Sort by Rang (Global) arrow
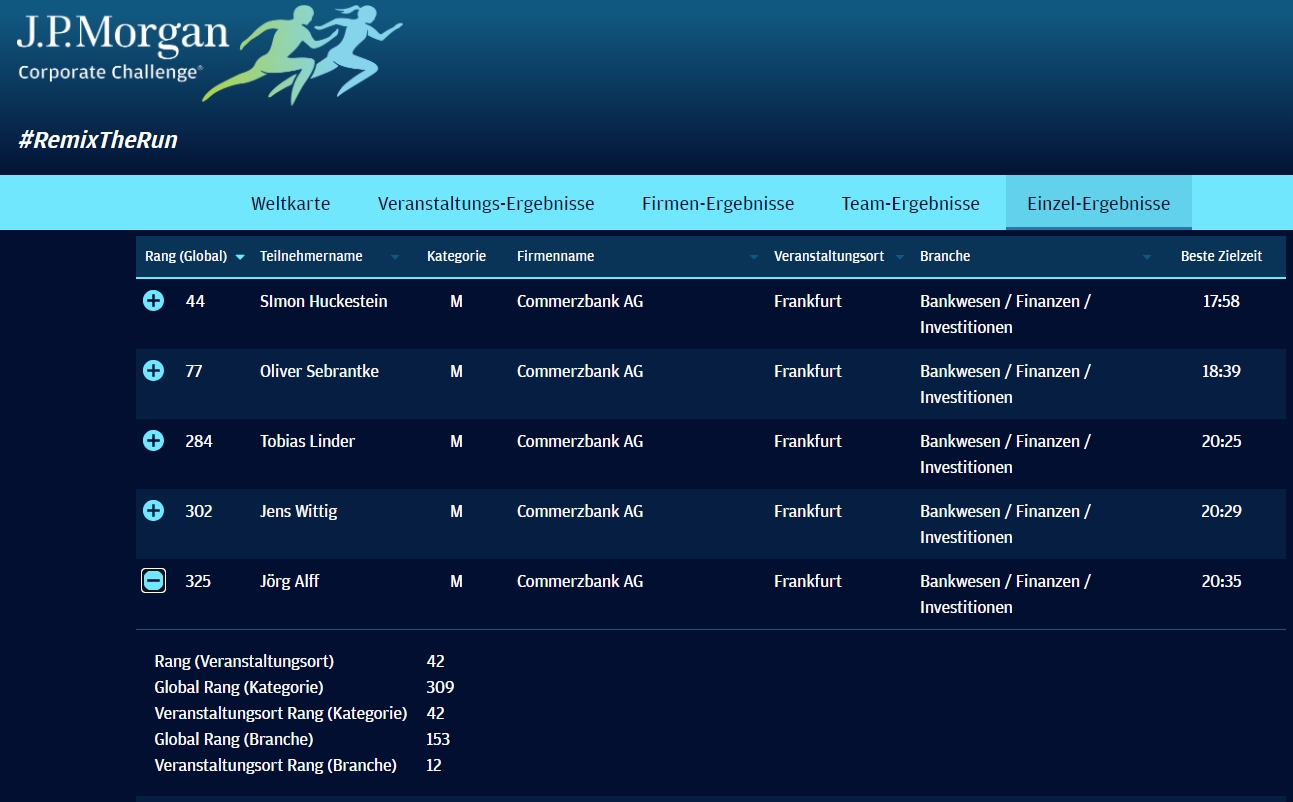Screen dimensions: 1293x802 click(240, 257)
